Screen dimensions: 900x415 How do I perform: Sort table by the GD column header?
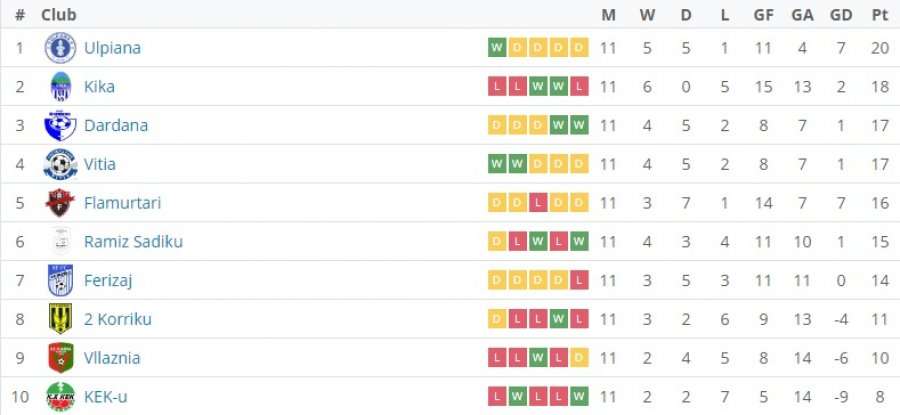[841, 15]
